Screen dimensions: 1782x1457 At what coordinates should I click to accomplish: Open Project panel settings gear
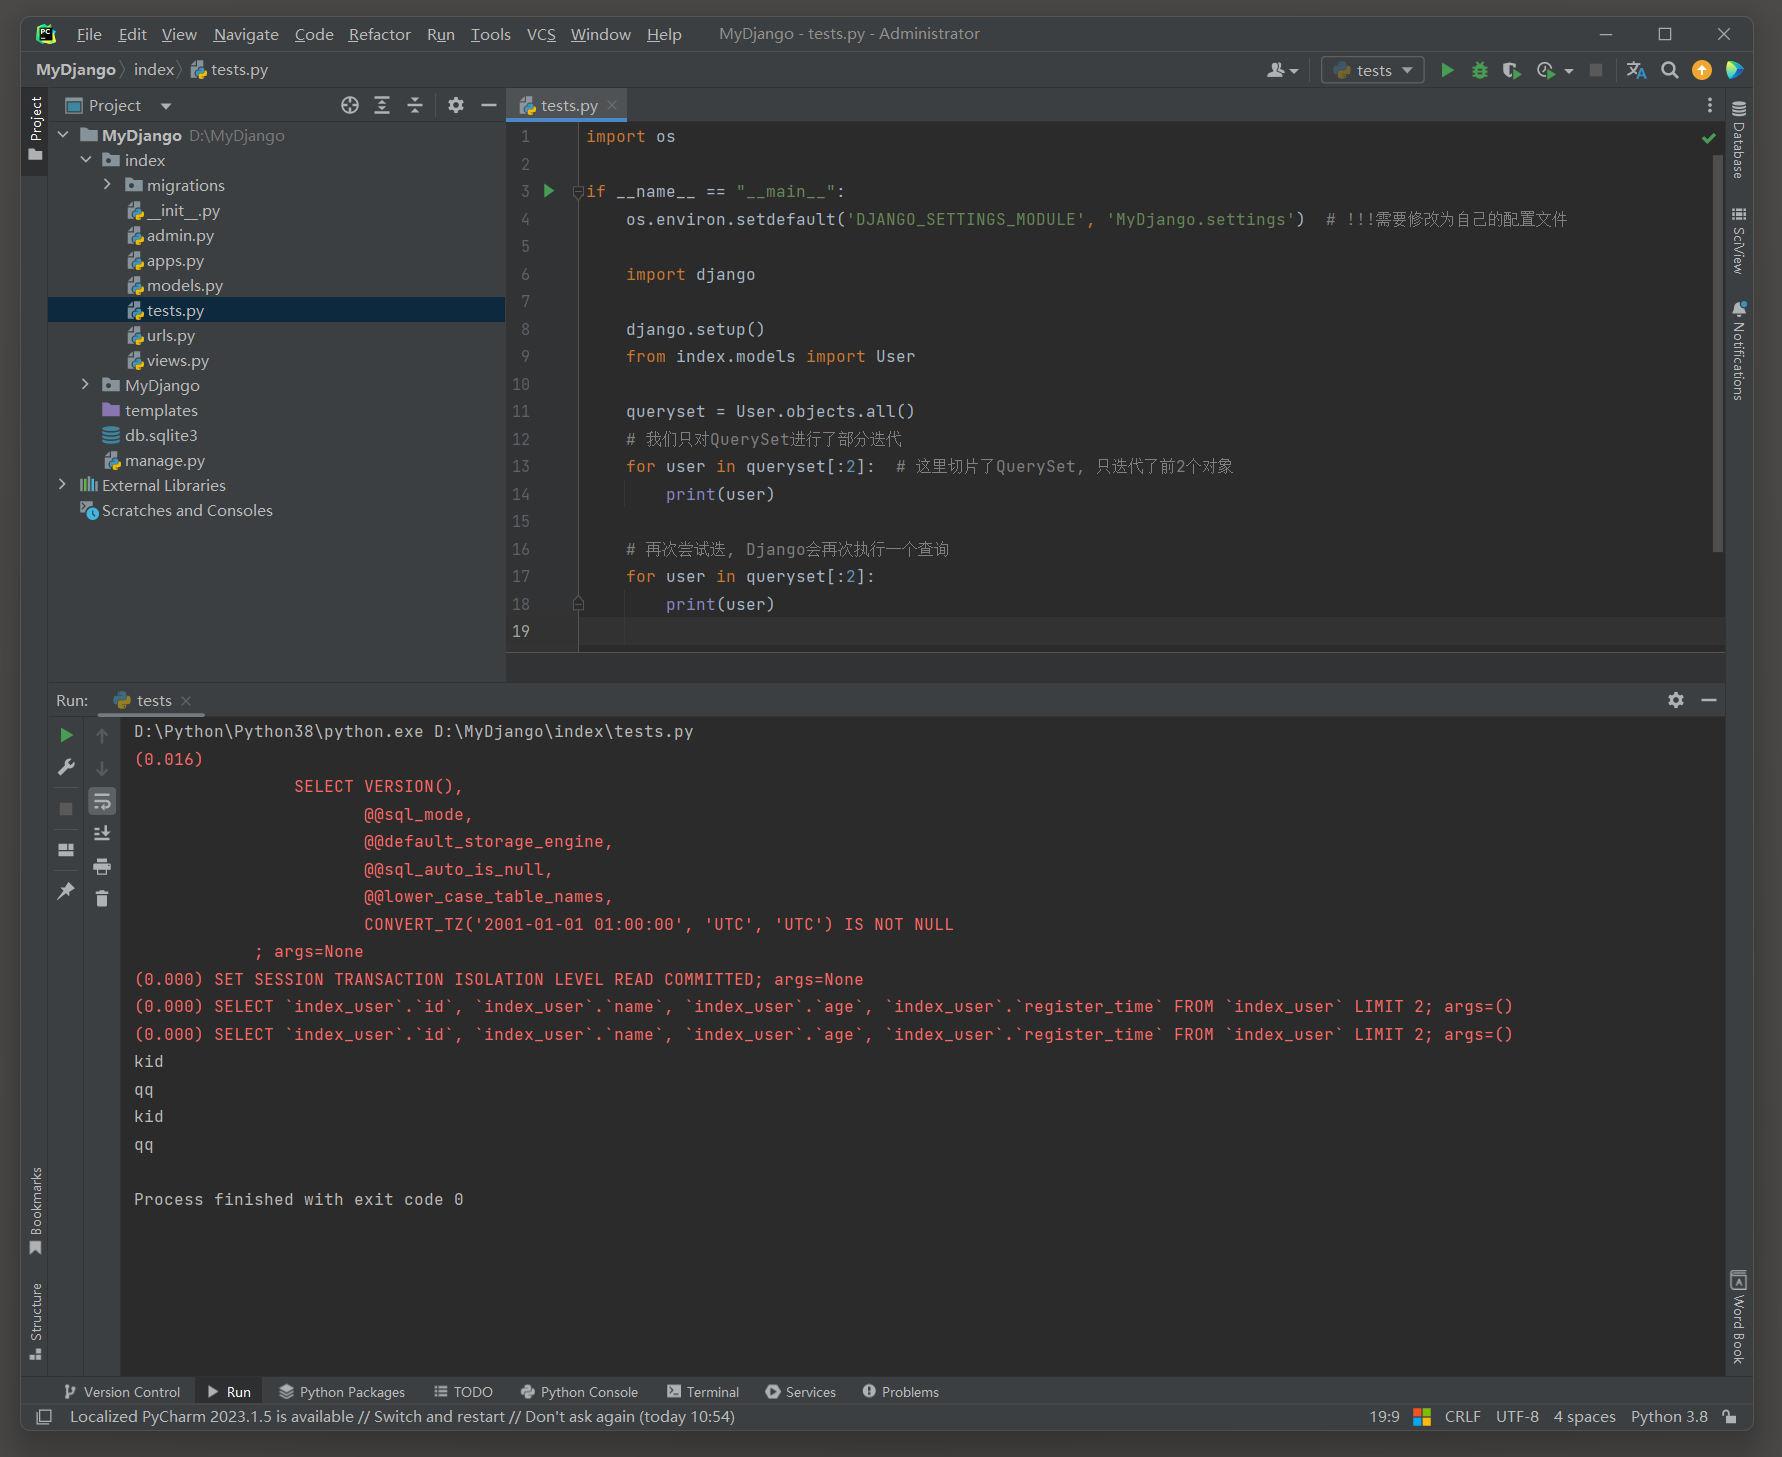(x=456, y=105)
